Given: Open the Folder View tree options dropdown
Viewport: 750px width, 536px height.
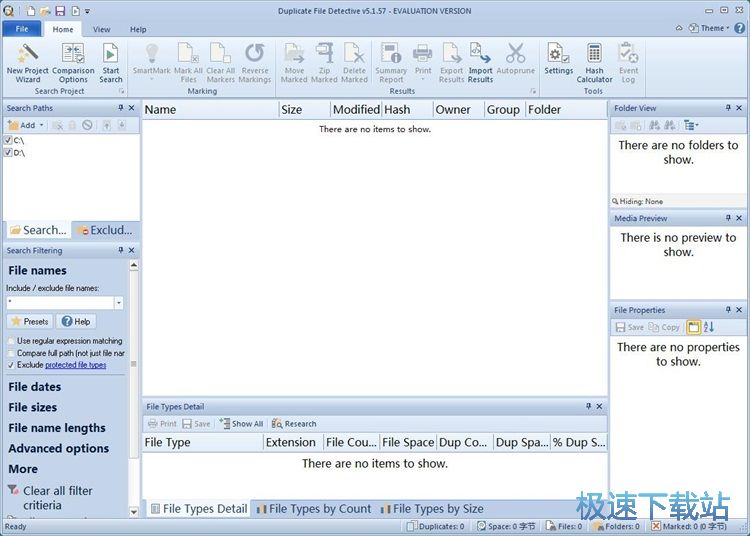Looking at the screenshot, I should pos(691,125).
